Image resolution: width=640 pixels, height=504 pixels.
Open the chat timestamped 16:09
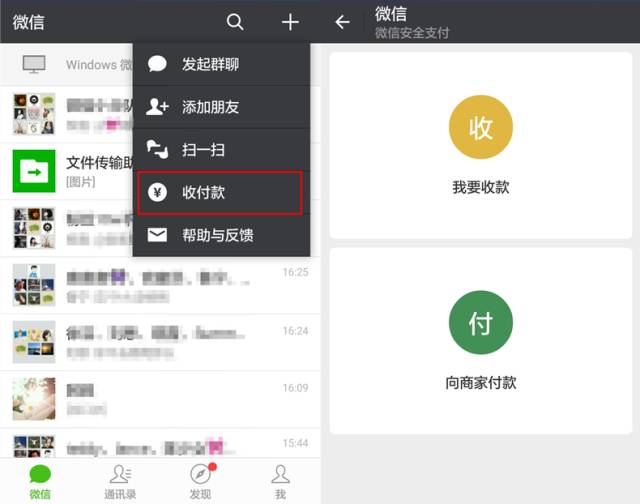(x=160, y=398)
